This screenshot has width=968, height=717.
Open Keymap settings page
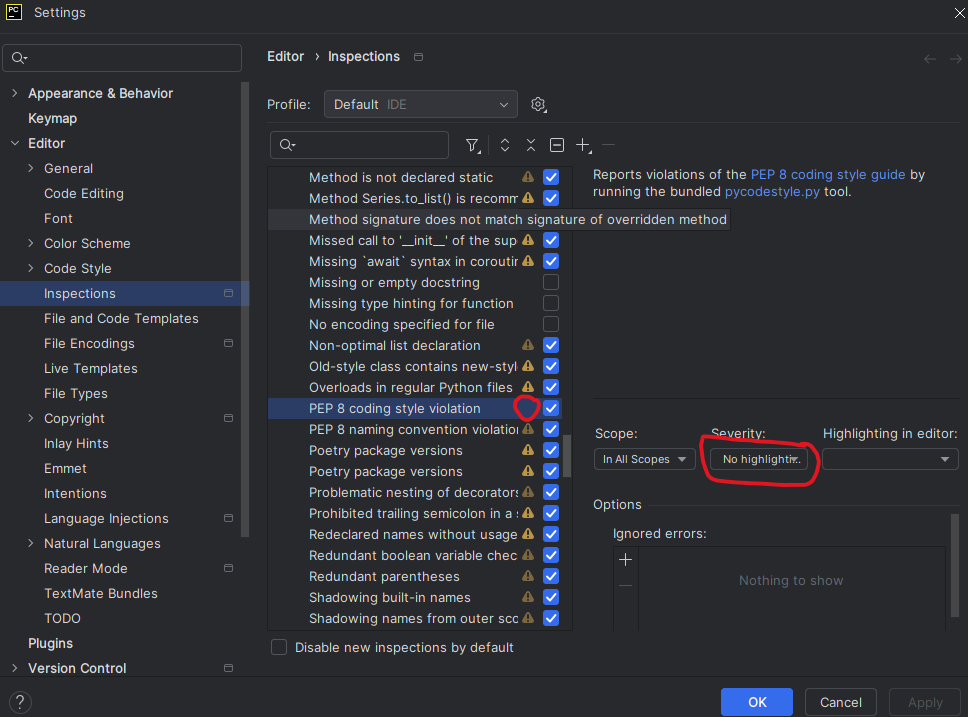(52, 118)
